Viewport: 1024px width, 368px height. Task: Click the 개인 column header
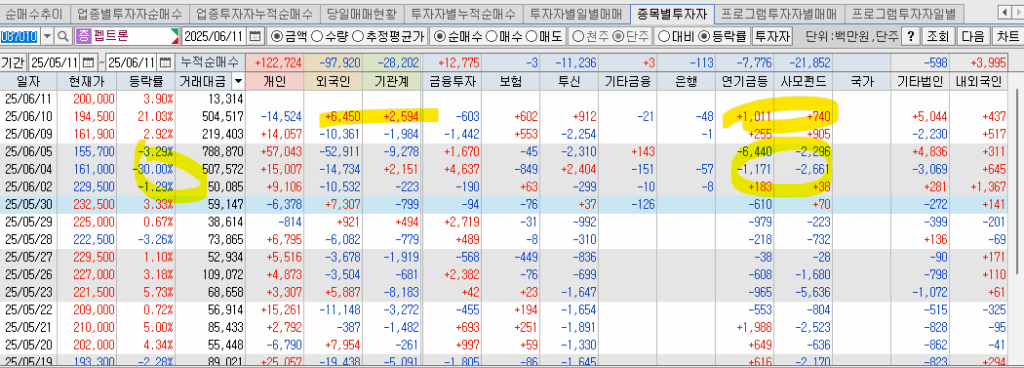point(275,82)
